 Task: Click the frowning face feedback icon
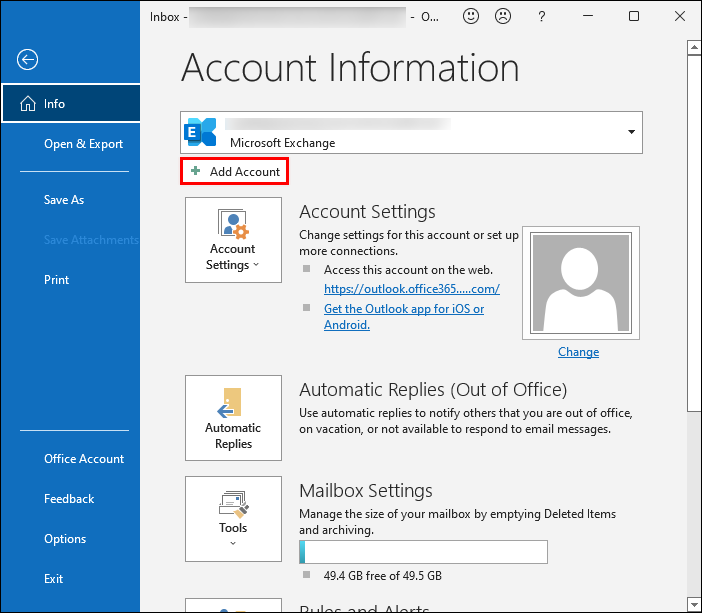[503, 17]
